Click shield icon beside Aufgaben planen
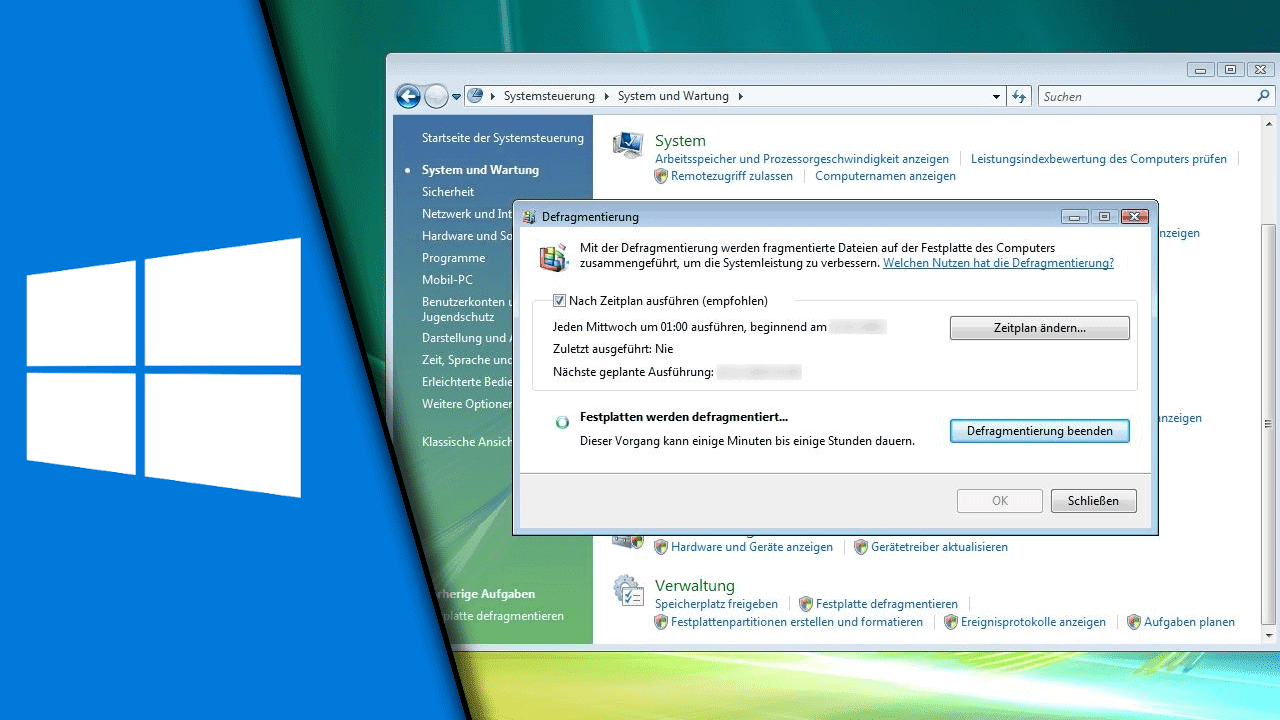Viewport: 1280px width, 720px height. tap(1134, 622)
